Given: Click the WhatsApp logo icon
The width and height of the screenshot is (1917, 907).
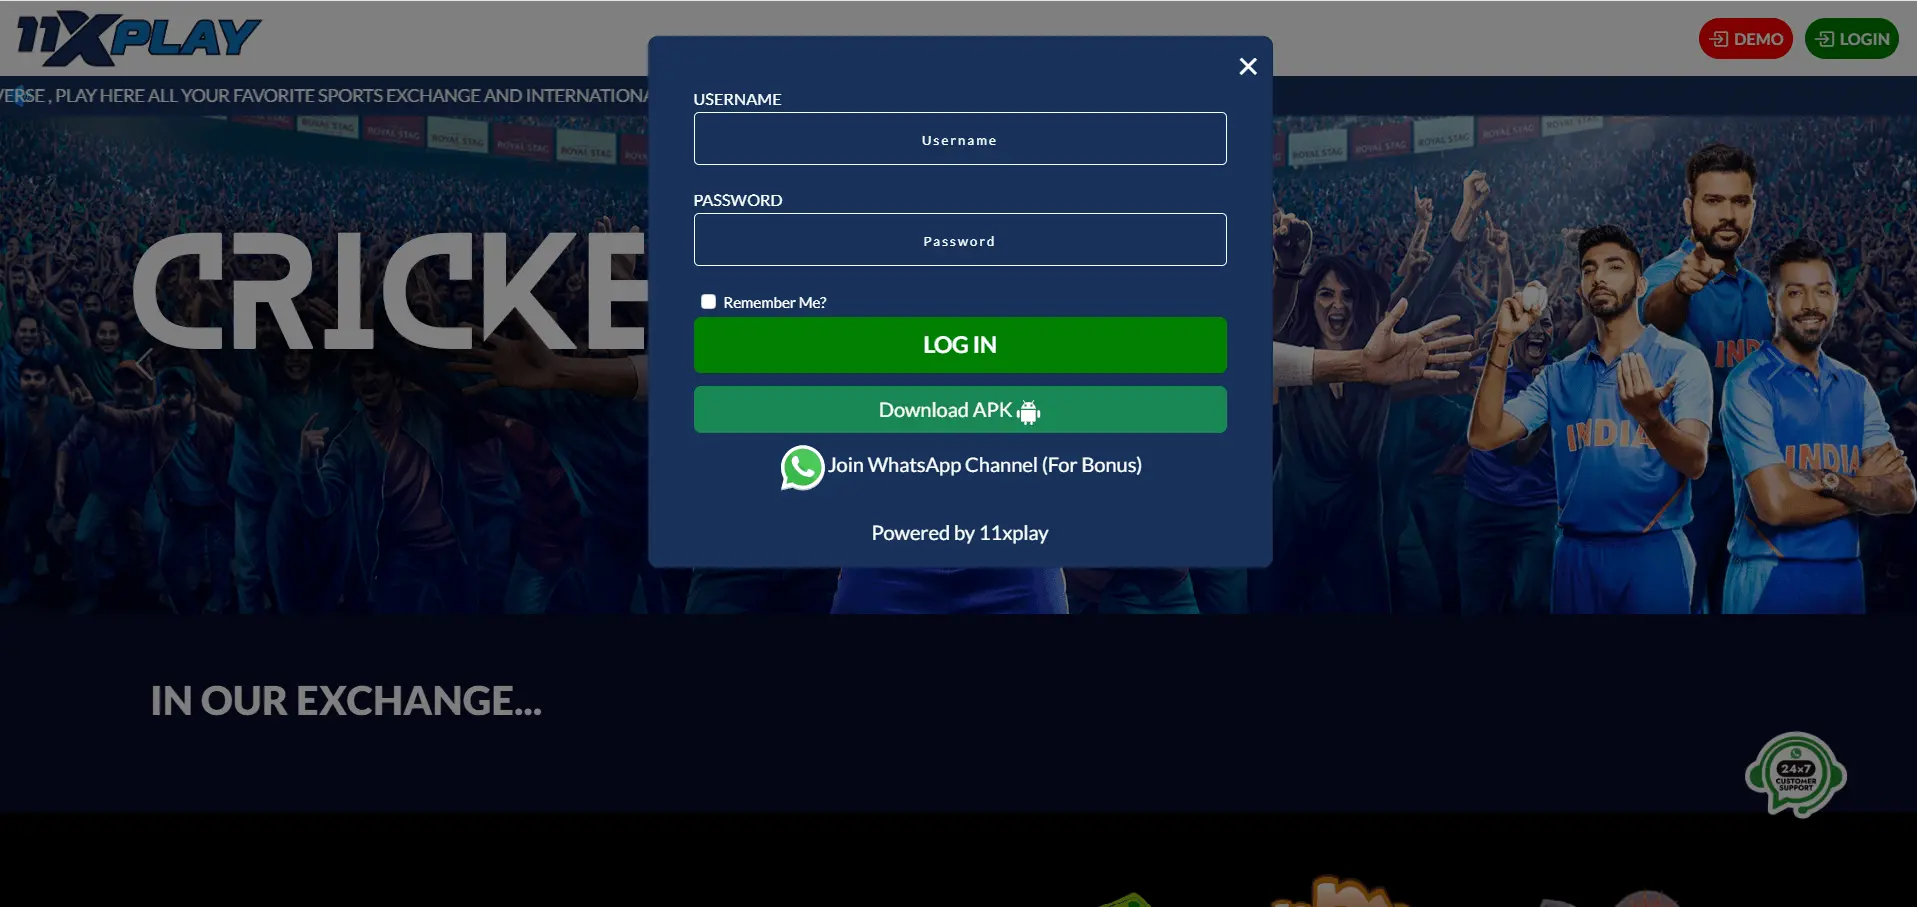Looking at the screenshot, I should [802, 467].
